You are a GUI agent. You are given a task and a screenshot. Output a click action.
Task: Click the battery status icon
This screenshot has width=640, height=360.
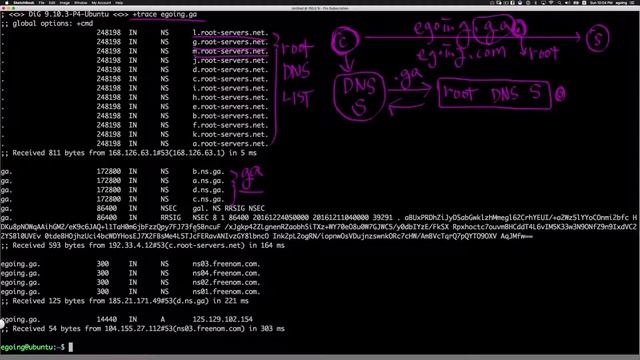coord(576,2)
